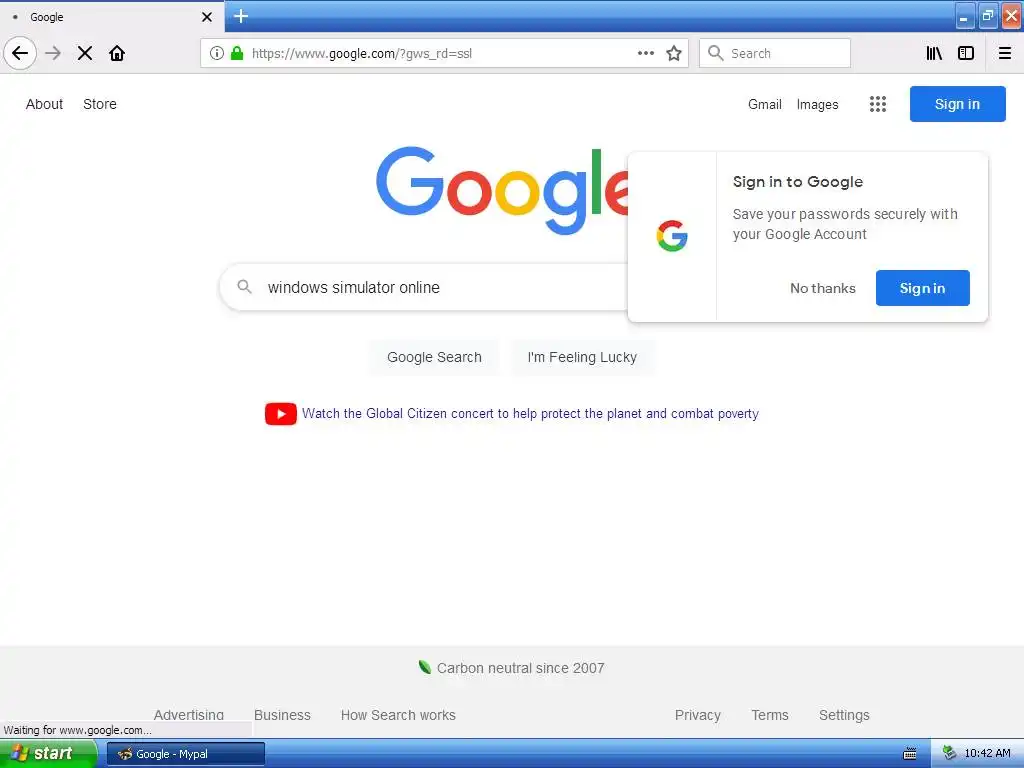Viewport: 1024px width, 768px height.
Task: Click the green secure connection padlock
Action: [x=237, y=53]
